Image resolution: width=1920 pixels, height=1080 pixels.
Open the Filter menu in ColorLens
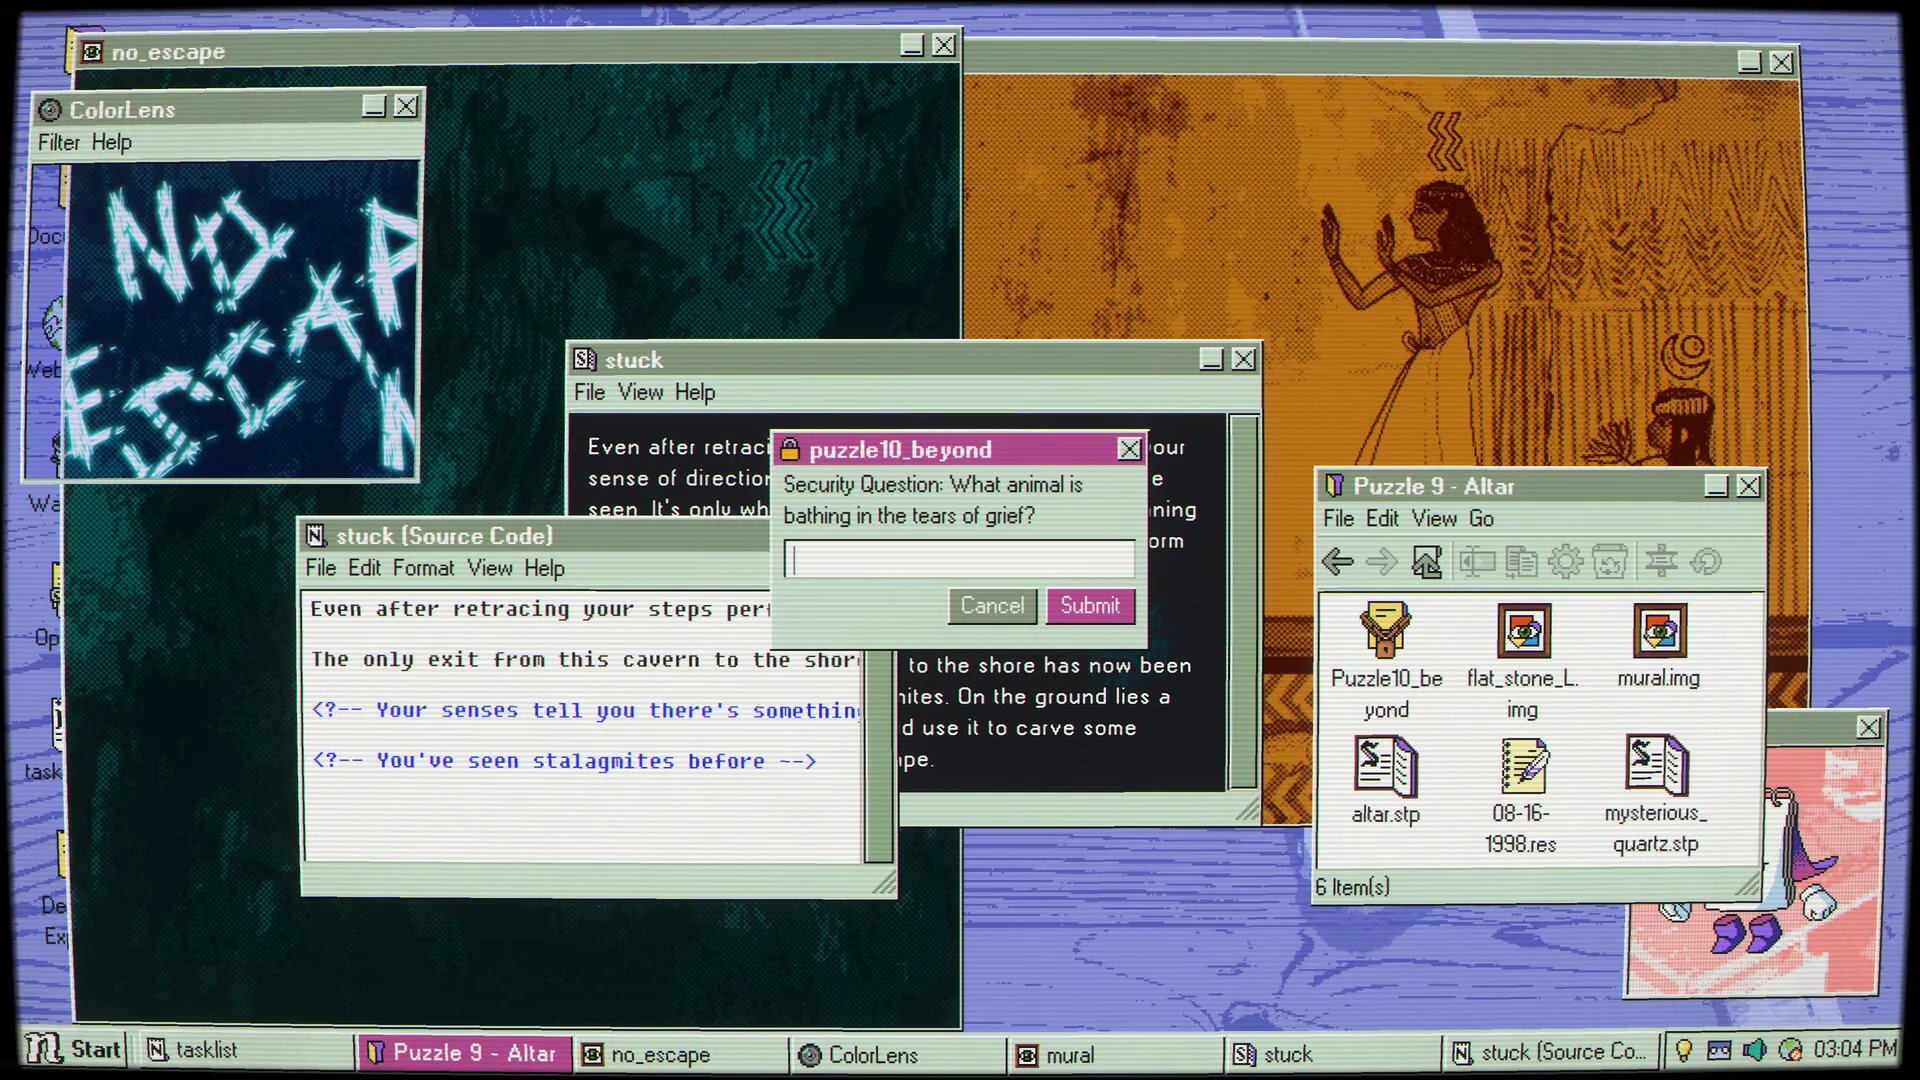pyautogui.click(x=59, y=142)
